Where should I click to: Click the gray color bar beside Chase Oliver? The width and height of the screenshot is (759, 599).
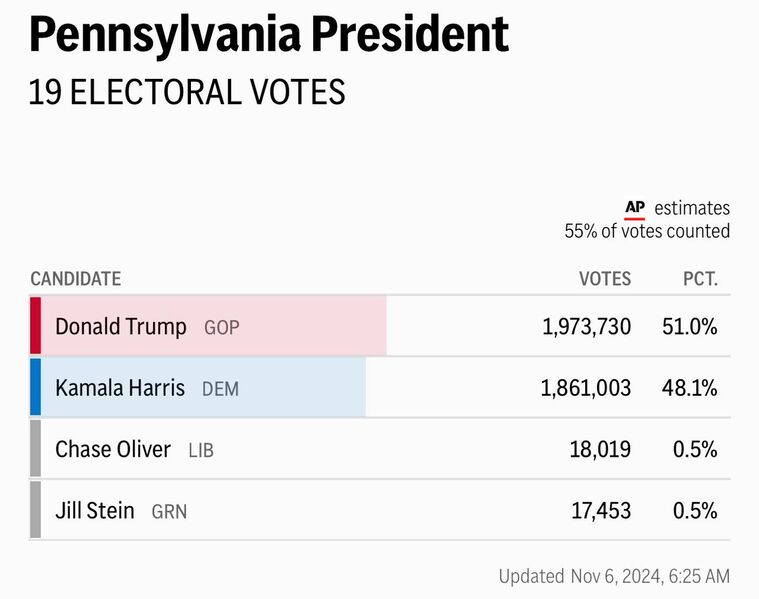tap(35, 449)
